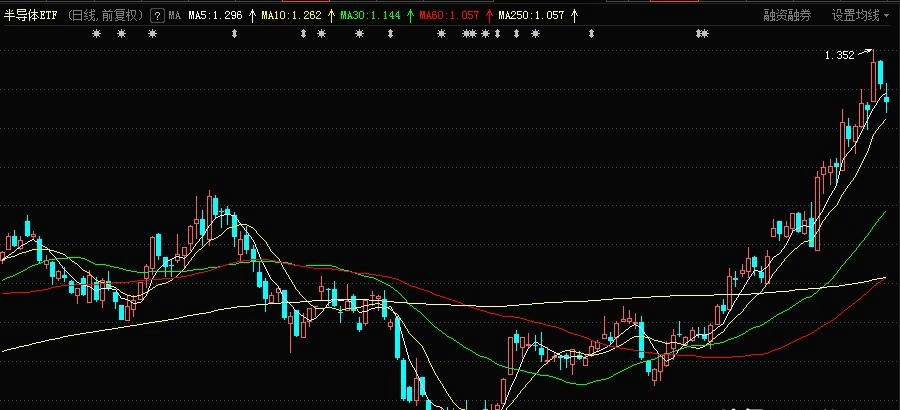Click the 设置均线 settings button
The width and height of the screenshot is (900, 410).
coord(855,16)
